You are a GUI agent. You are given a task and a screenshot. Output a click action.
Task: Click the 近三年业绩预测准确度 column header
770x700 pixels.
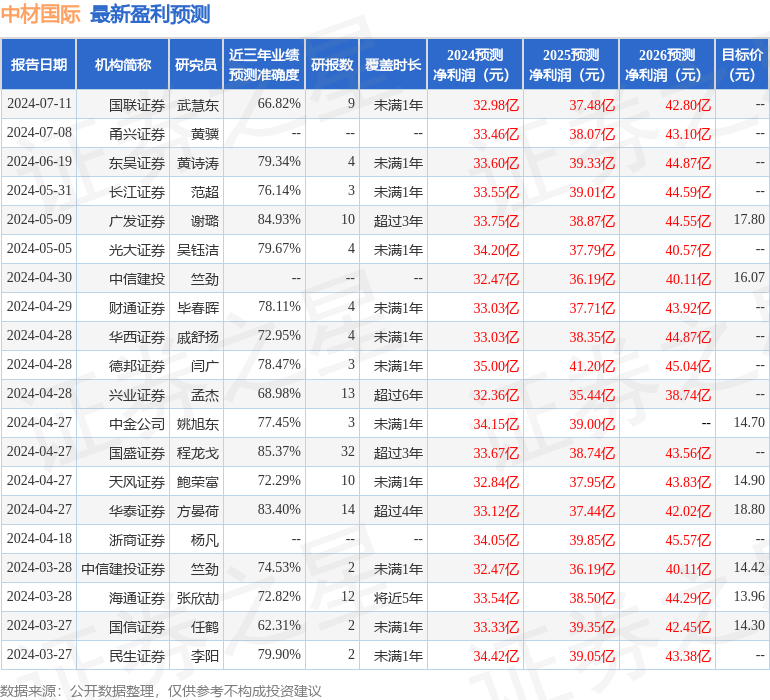264,64
